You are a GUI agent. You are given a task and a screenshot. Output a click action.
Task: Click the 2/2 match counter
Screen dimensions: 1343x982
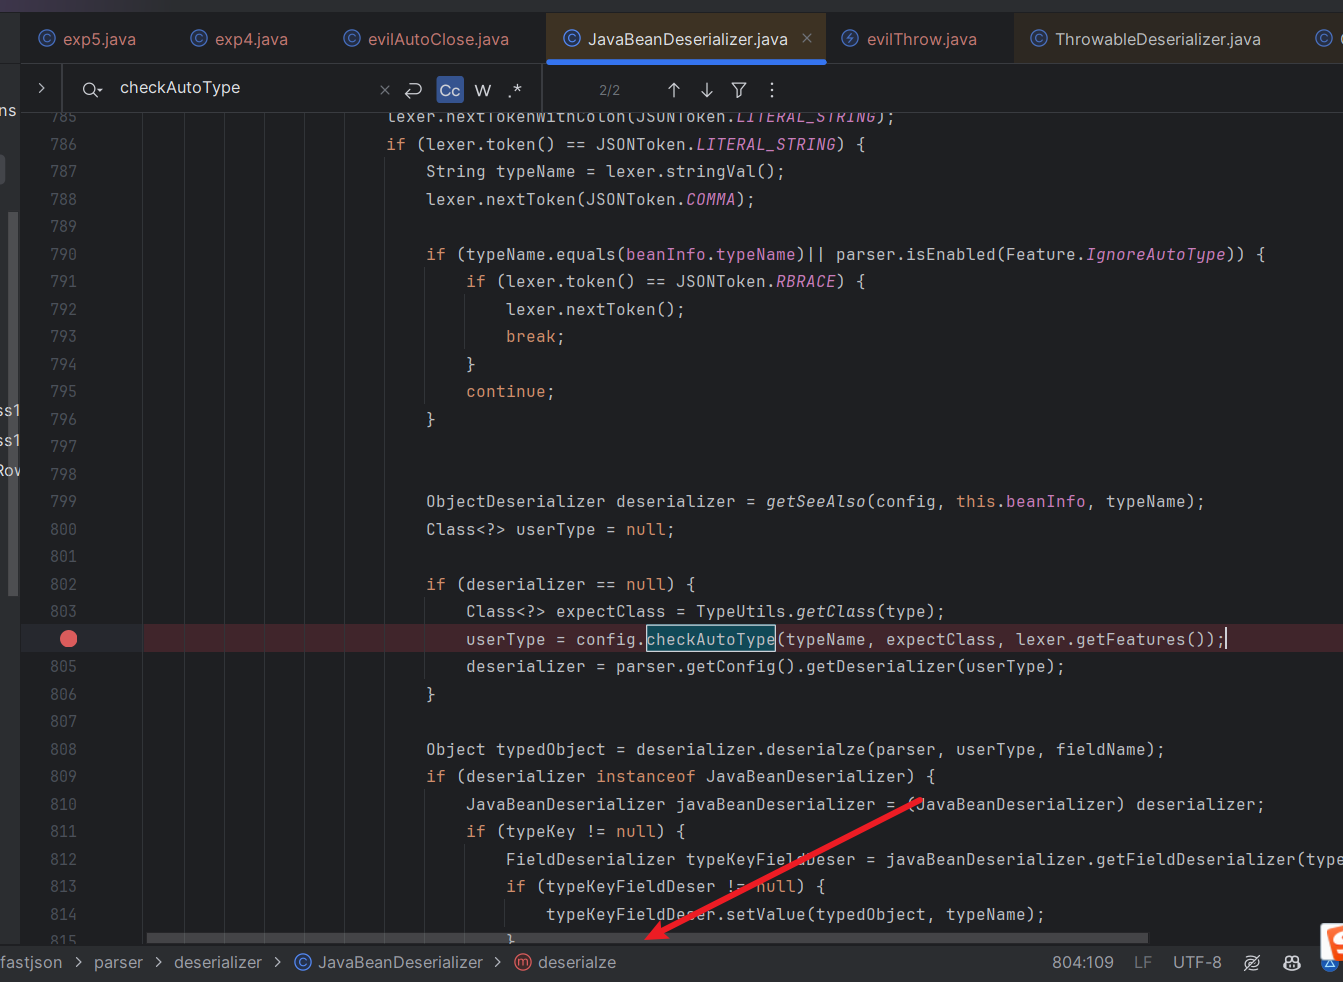pyautogui.click(x=610, y=90)
